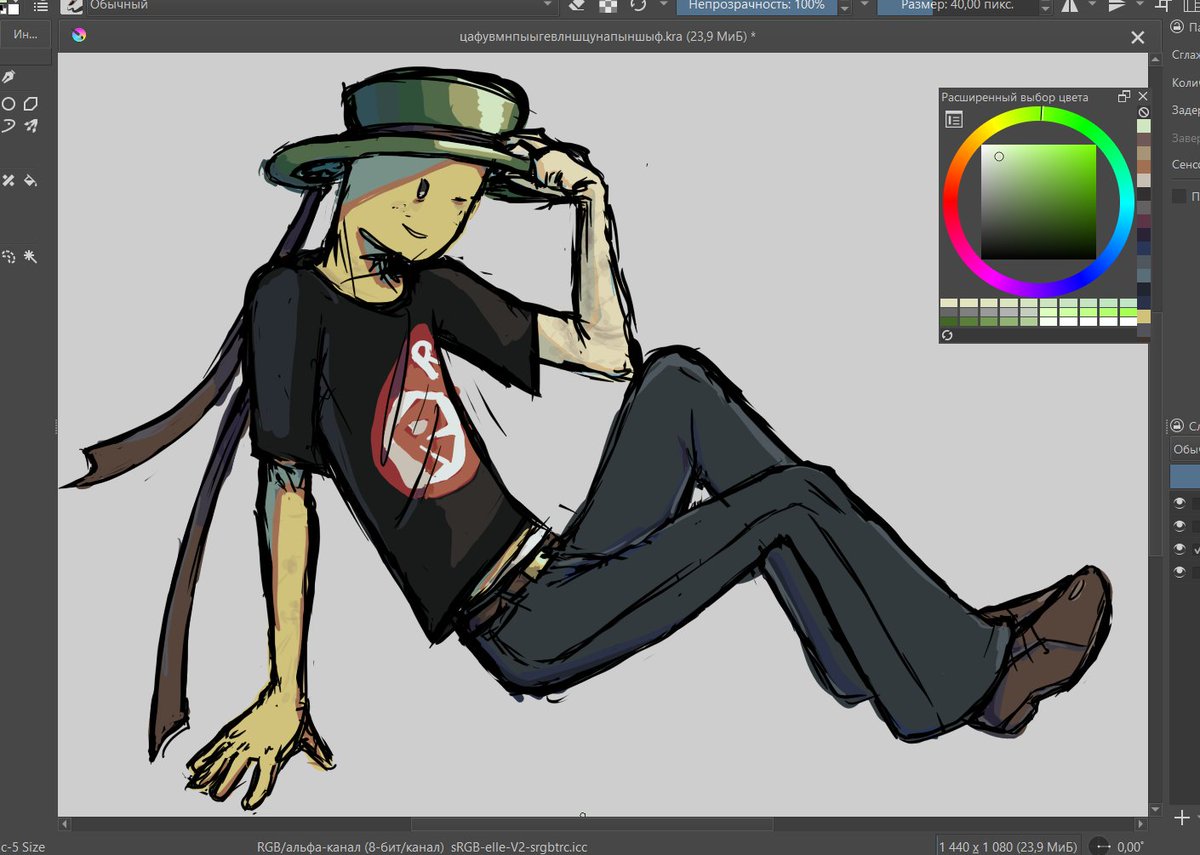Select the Smart Patch bandage tool
The image size is (1200, 855).
point(8,181)
